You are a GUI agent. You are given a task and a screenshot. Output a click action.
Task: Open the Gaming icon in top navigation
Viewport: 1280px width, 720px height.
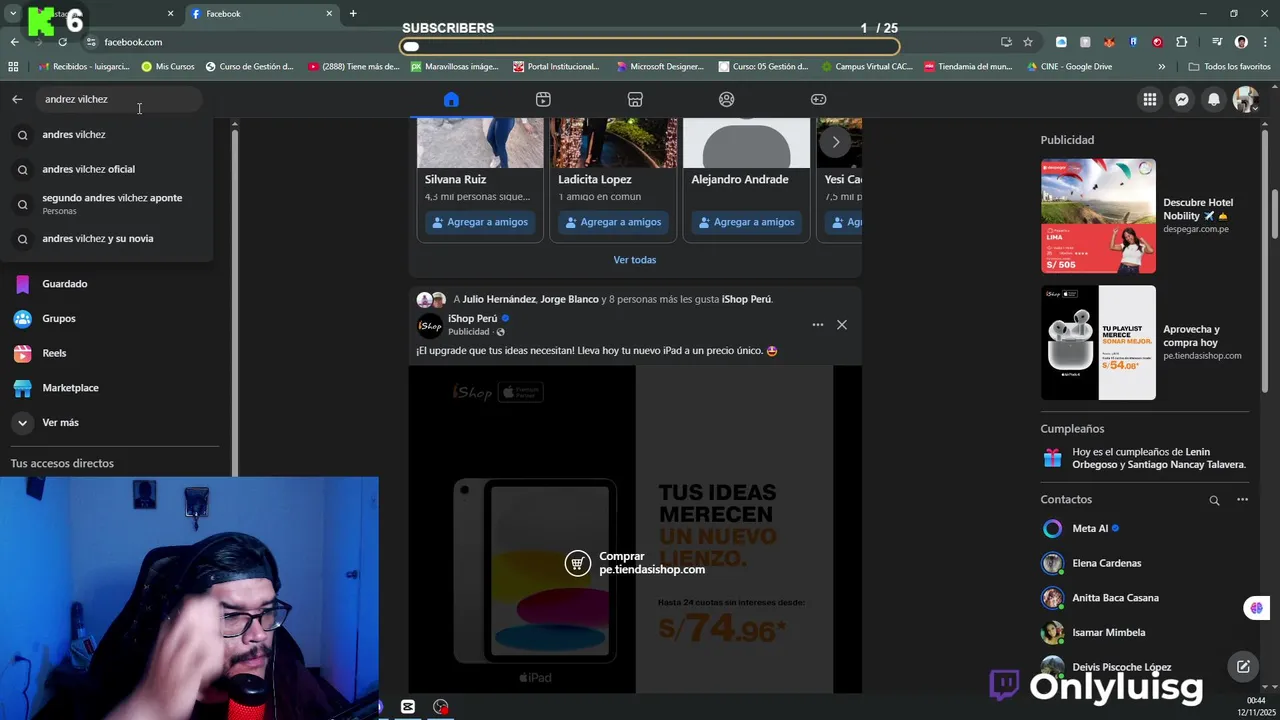coord(818,99)
